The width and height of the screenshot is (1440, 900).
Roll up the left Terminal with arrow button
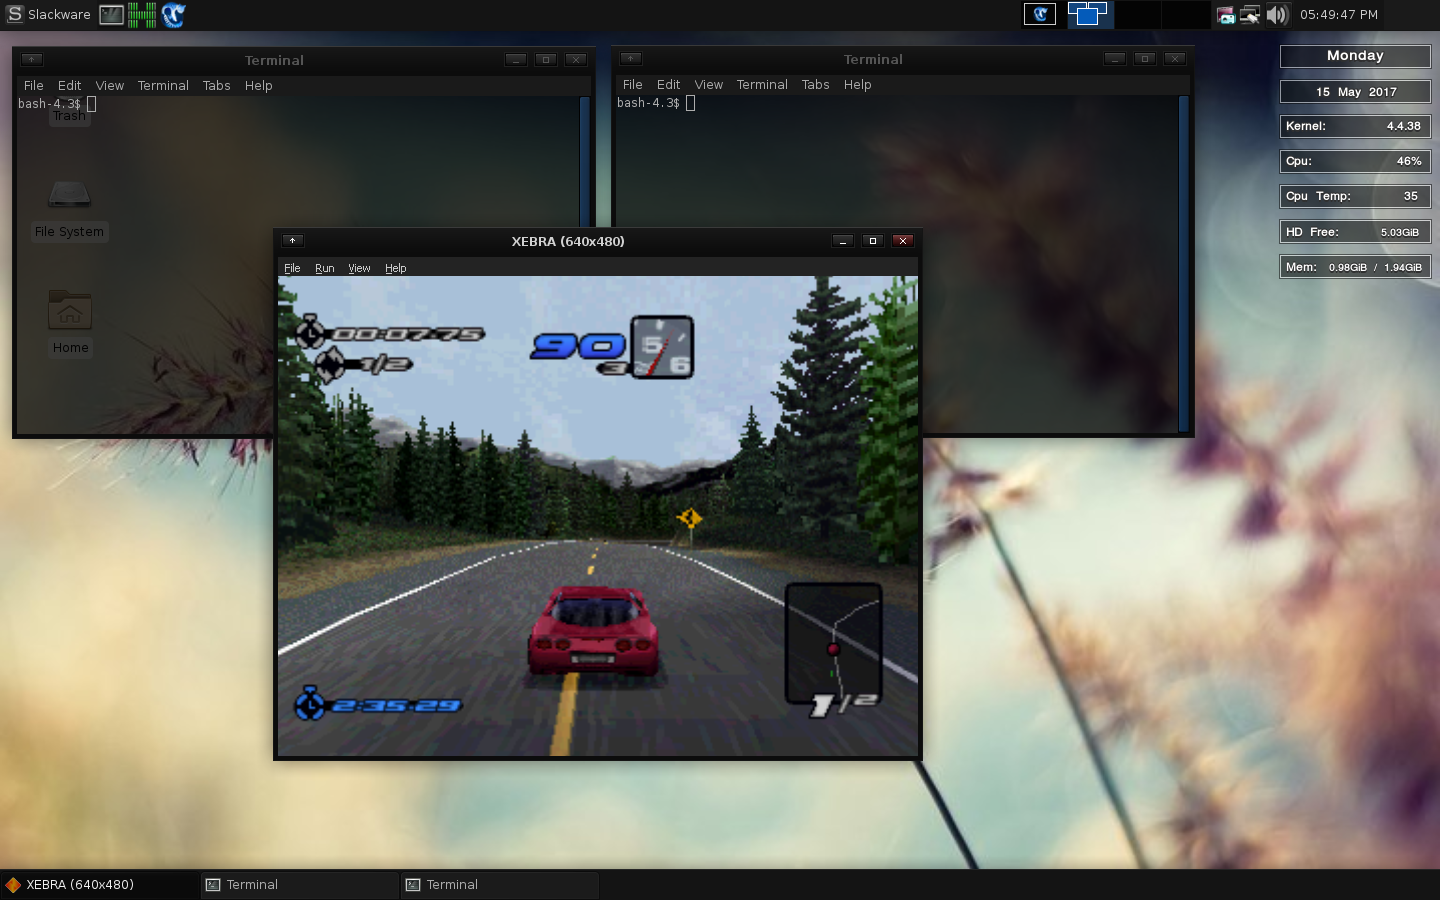[x=32, y=59]
